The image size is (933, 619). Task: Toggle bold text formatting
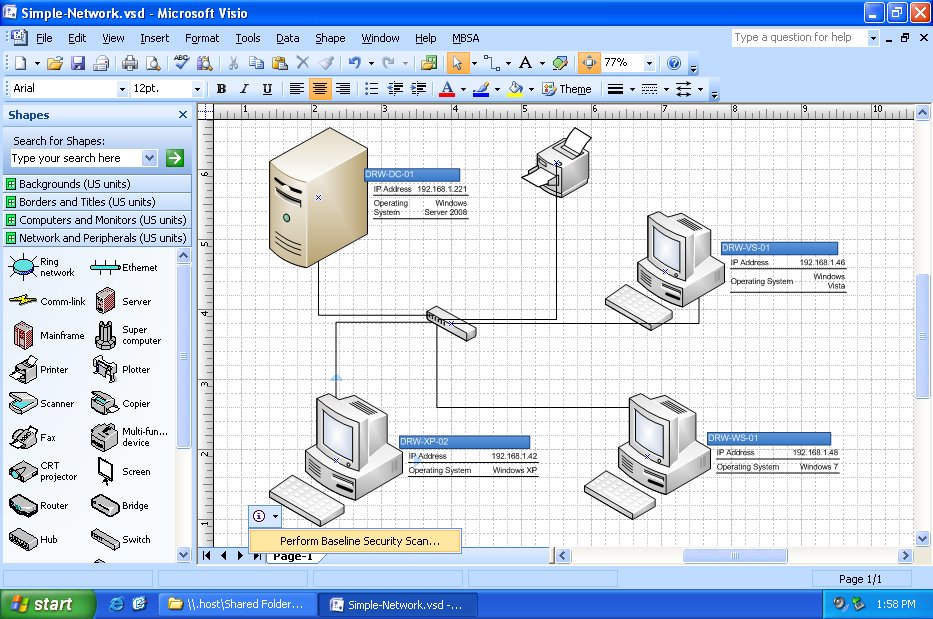coord(220,88)
